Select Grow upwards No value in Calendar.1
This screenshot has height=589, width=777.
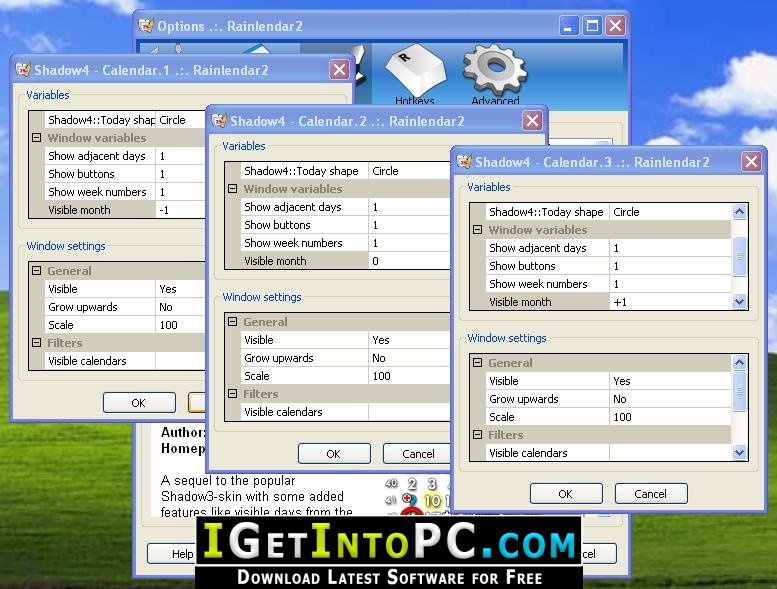tap(180, 306)
